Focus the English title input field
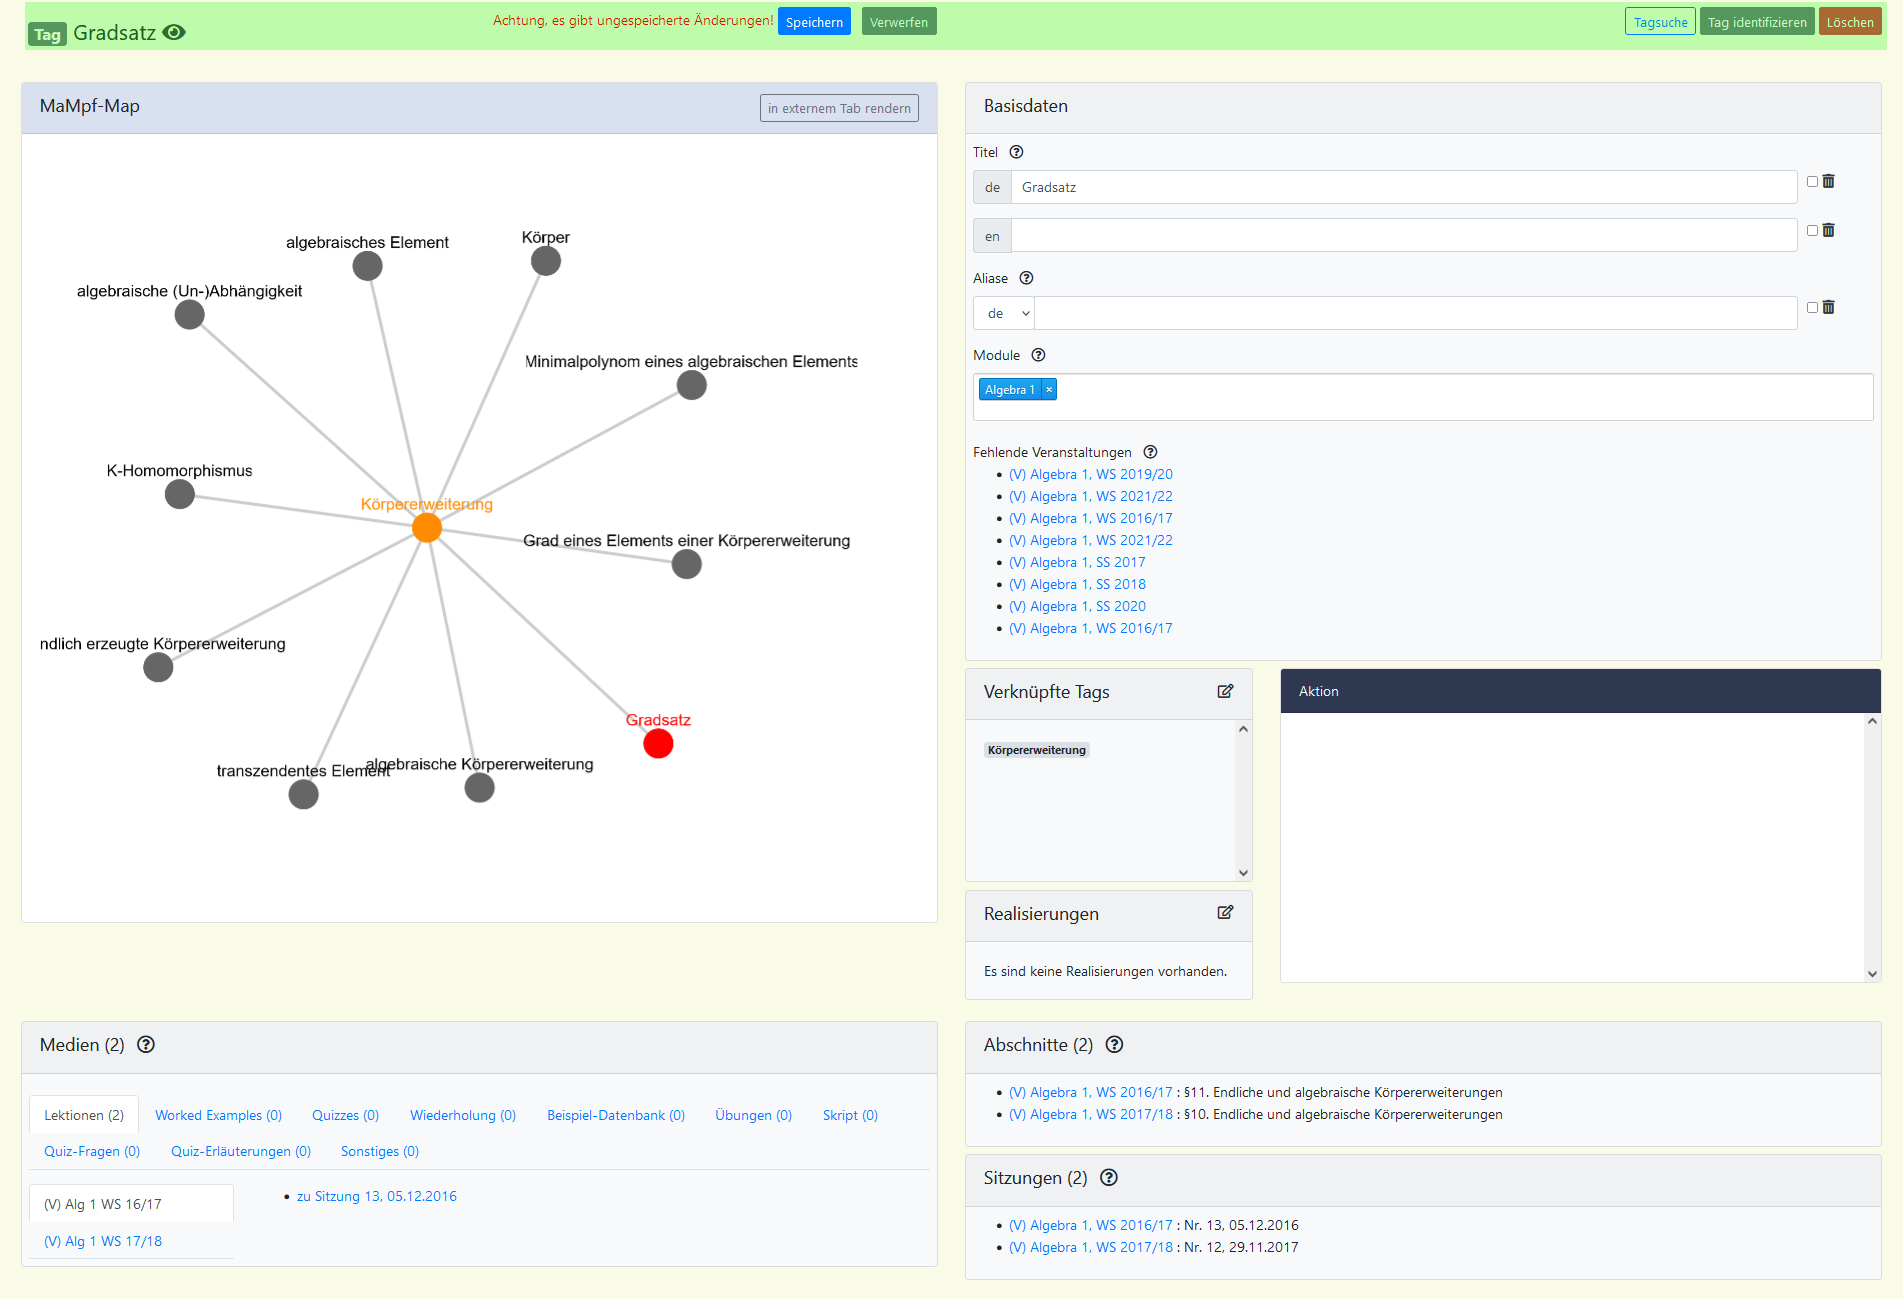Image resolution: width=1903 pixels, height=1299 pixels. tap(1404, 236)
